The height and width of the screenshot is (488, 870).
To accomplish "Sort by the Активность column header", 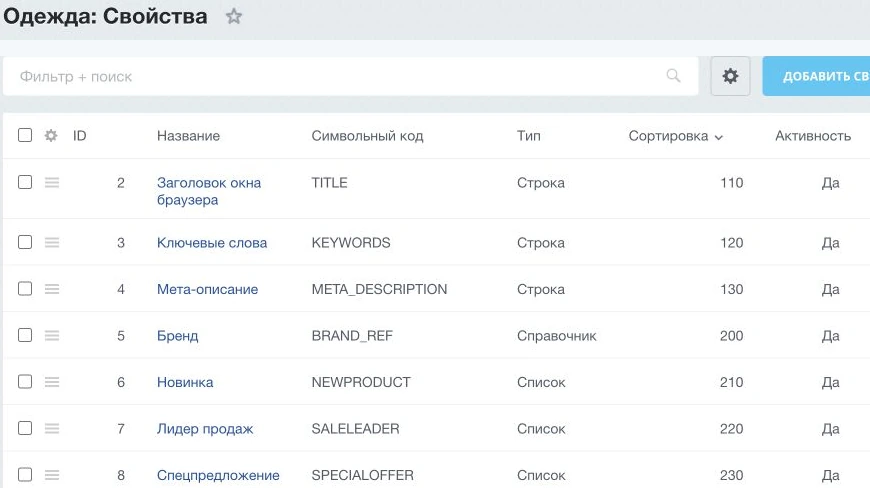I will click(813, 136).
